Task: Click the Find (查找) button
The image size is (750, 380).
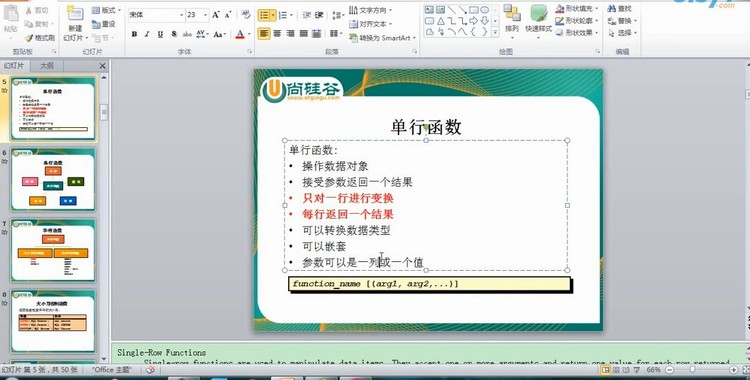Action: click(620, 9)
